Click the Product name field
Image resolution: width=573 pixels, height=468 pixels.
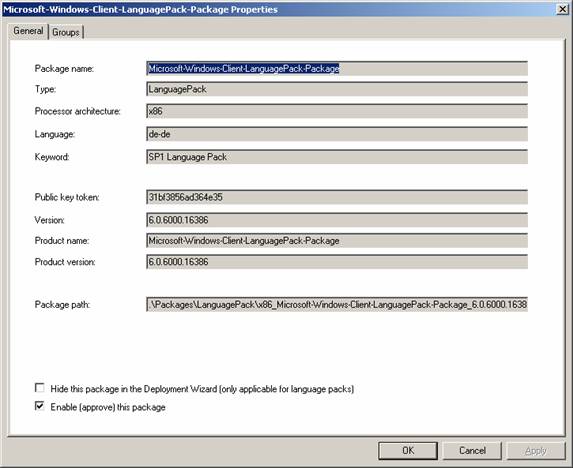pos(337,241)
